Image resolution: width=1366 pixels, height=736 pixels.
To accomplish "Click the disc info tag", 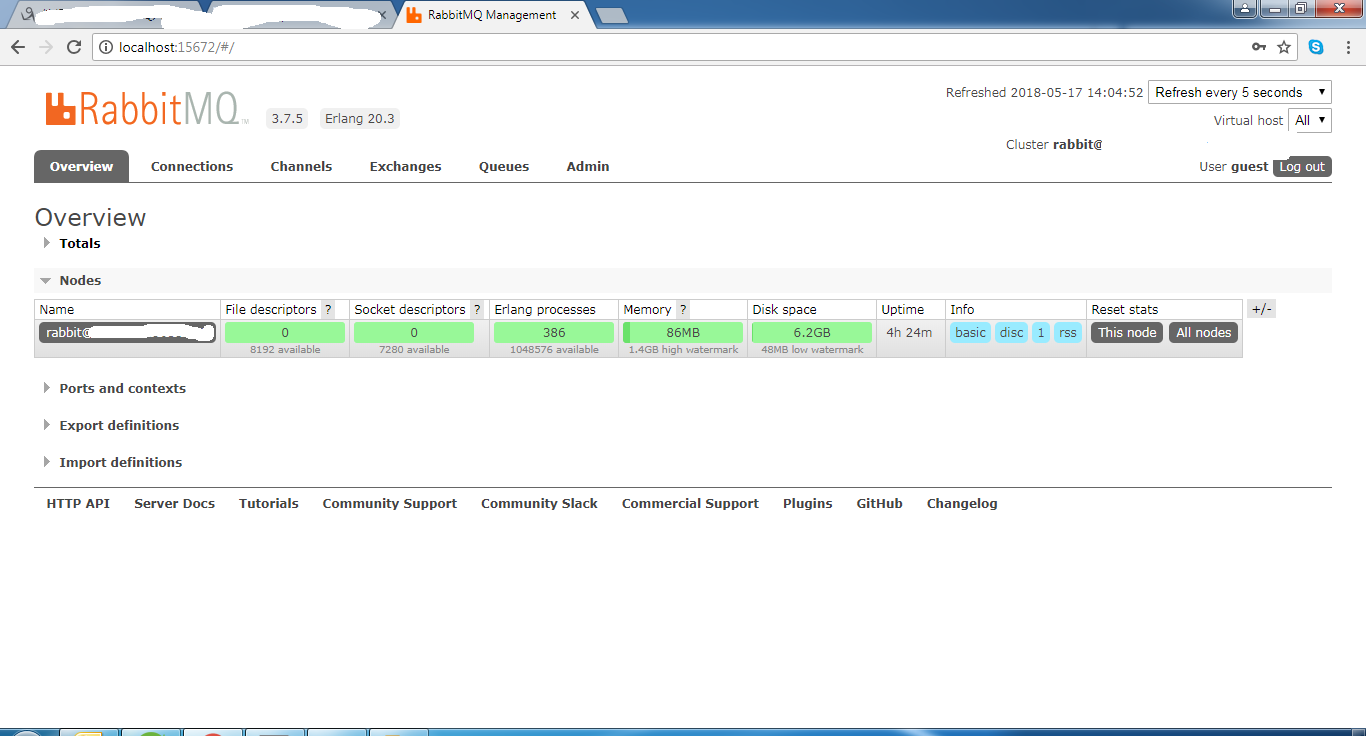I will coord(1012,332).
